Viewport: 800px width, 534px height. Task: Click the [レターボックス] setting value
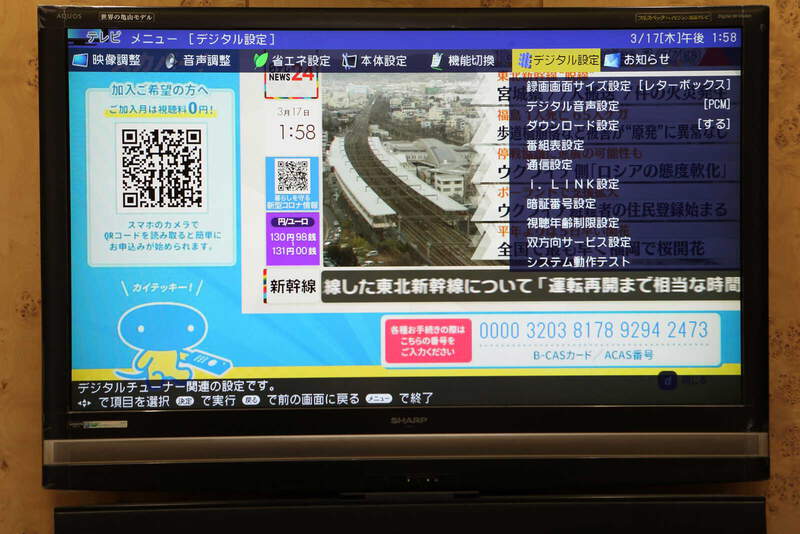[684, 85]
